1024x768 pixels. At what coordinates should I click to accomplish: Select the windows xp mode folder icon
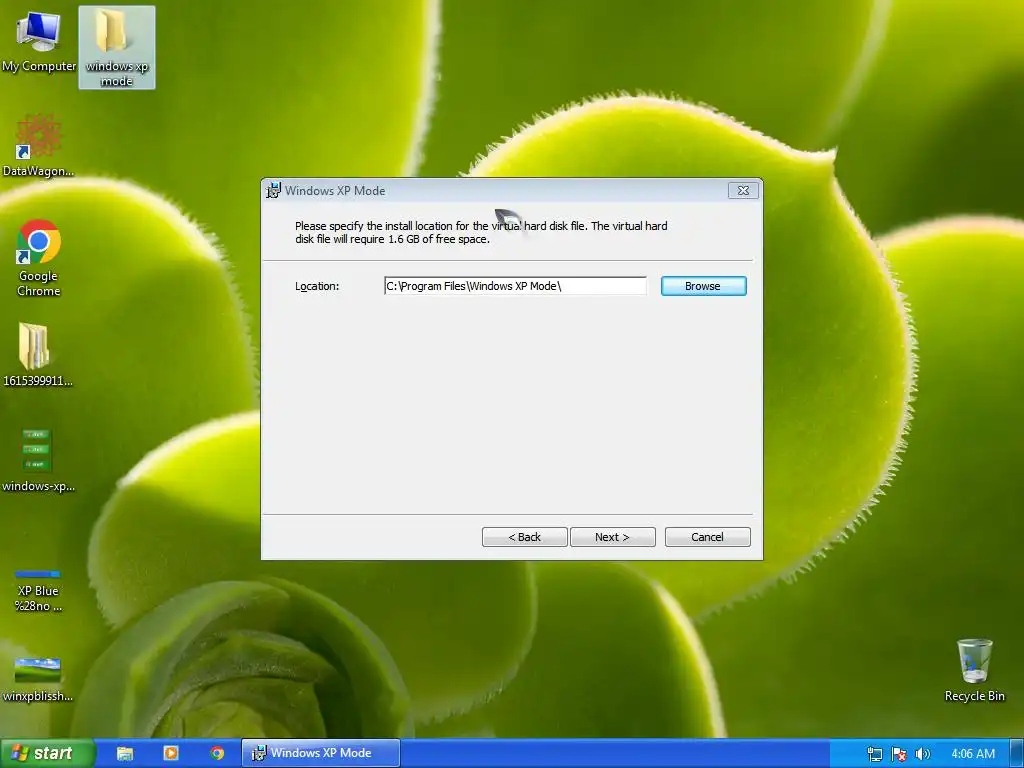coord(117,48)
